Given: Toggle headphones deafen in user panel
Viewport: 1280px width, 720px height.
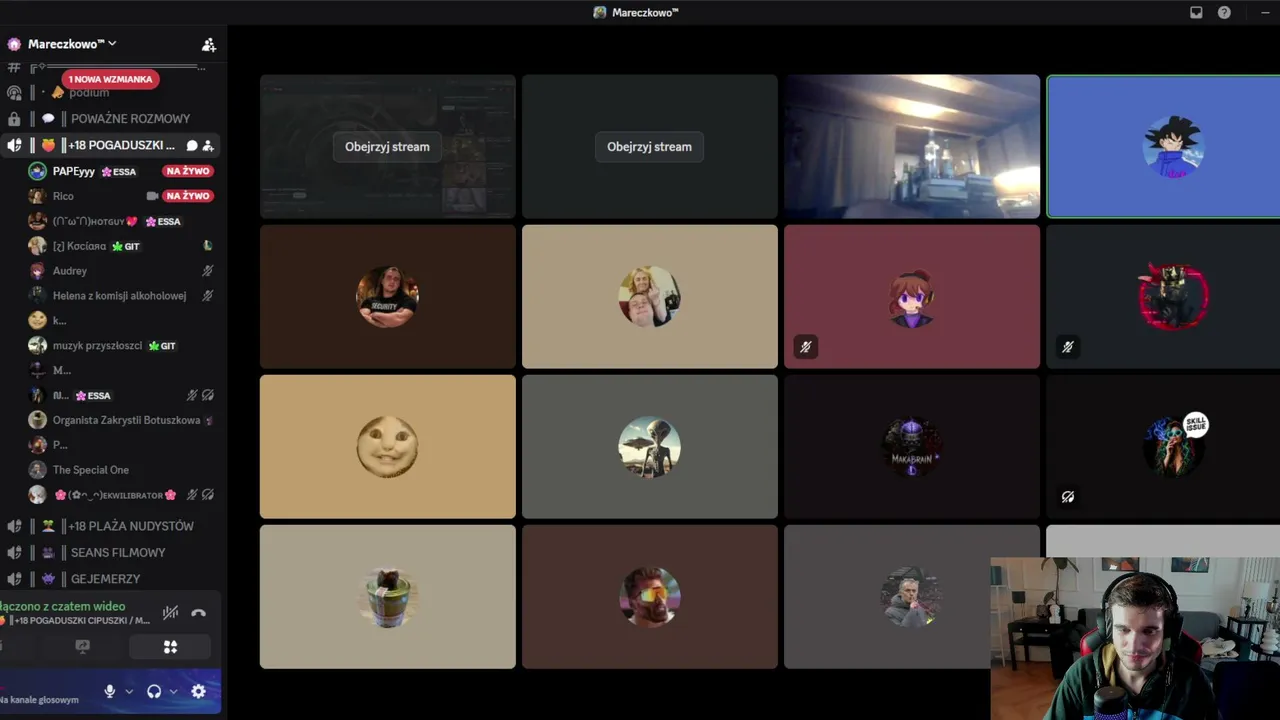Looking at the screenshot, I should (154, 691).
